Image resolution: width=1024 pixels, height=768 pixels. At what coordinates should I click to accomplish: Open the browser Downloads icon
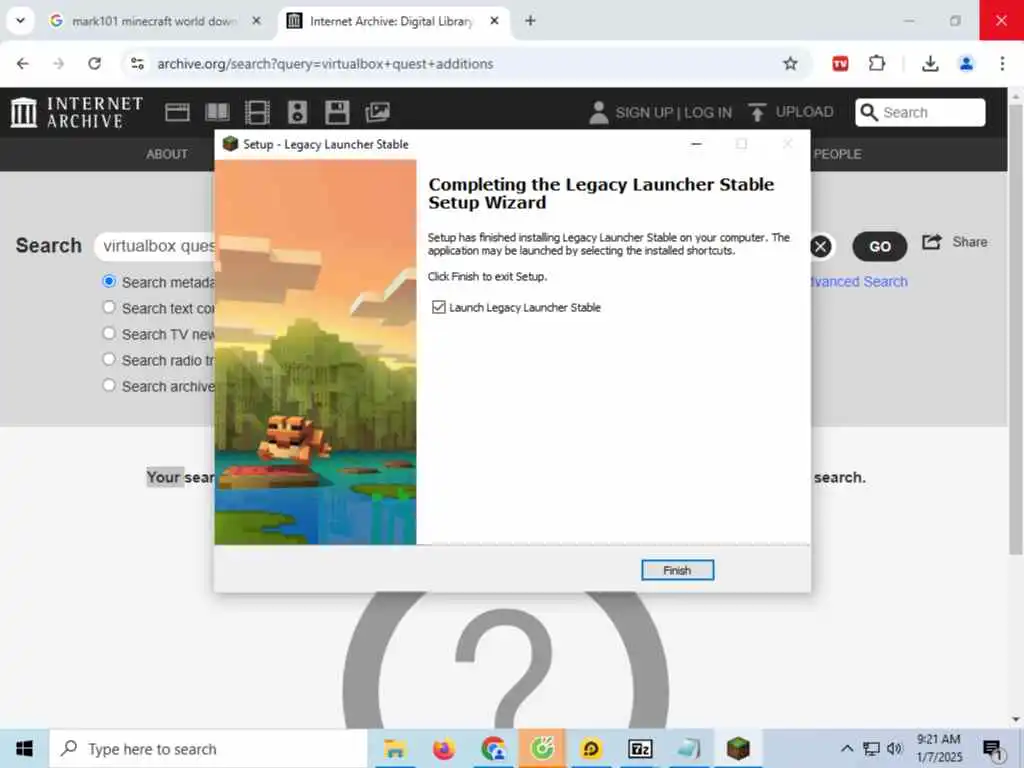click(x=930, y=63)
